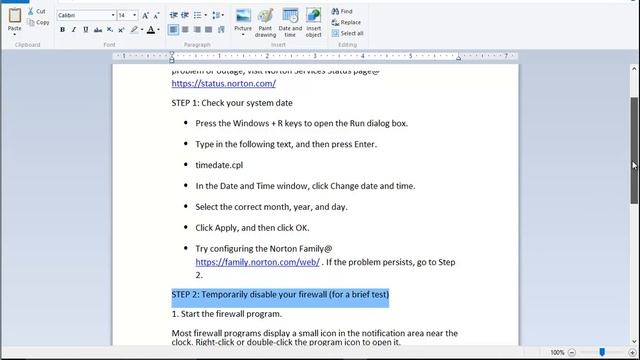The height and width of the screenshot is (360, 640).
Task: Click the 100% zoom level label
Action: click(557, 353)
